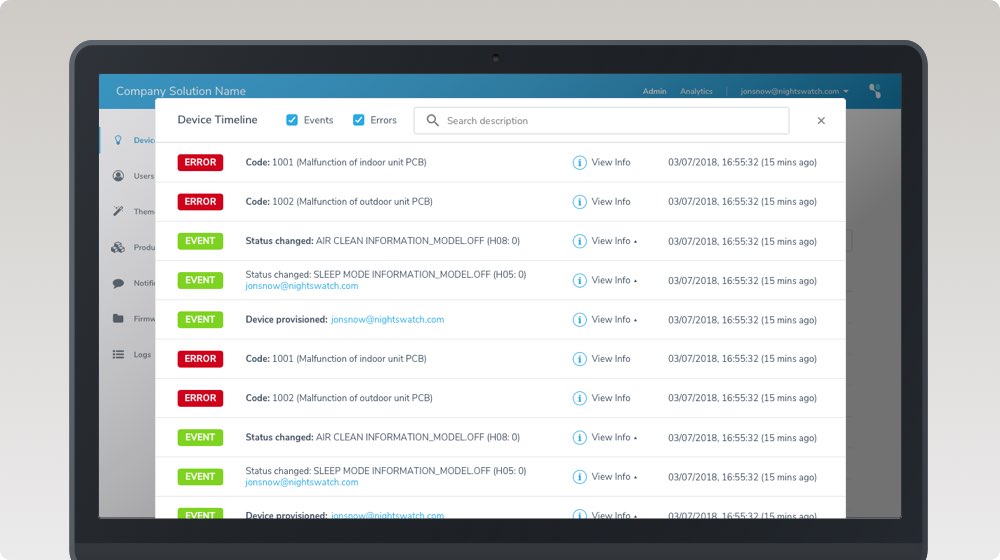Switch to the Admin header tab
The width and height of the screenshot is (1000, 560).
tap(654, 91)
